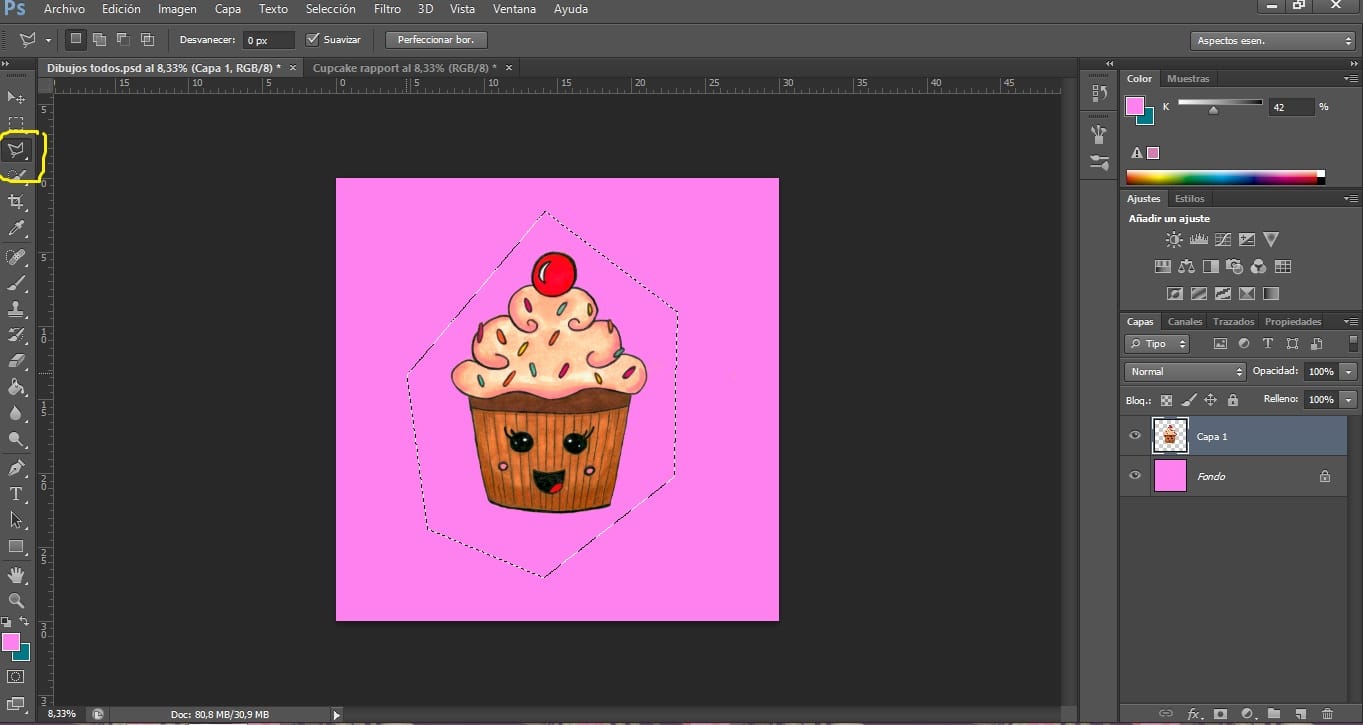Create a new layer group
Viewport: 1363px width, 725px height.
click(x=1274, y=714)
